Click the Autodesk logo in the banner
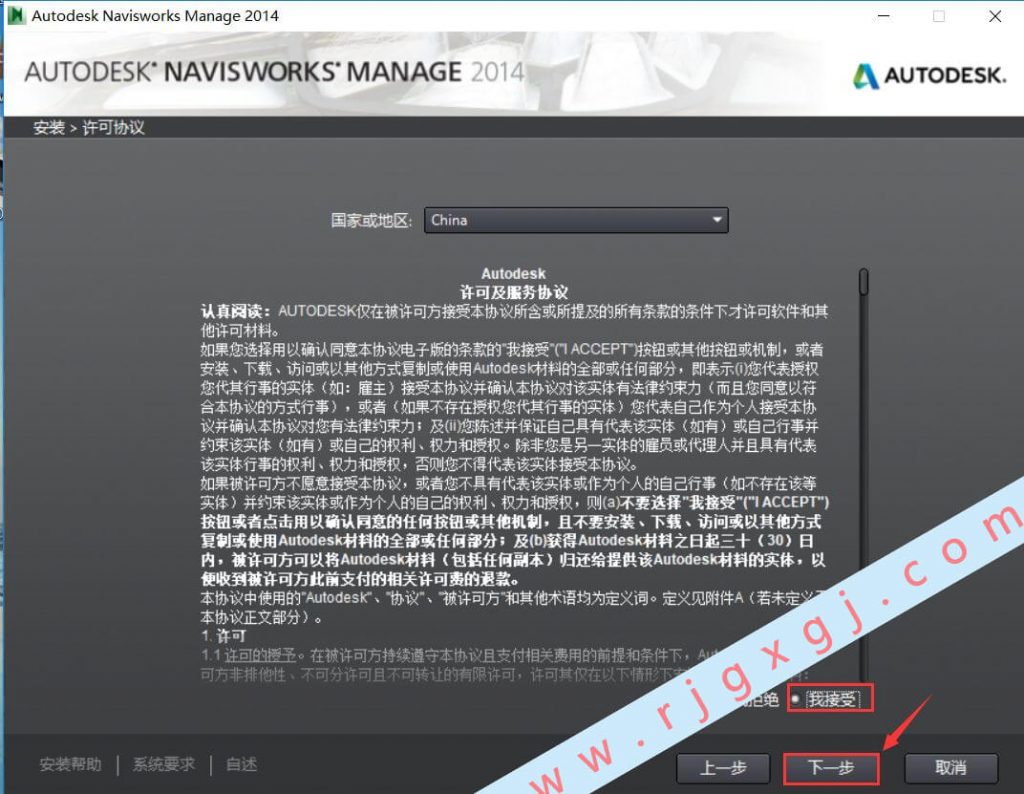This screenshot has width=1024, height=794. [x=929, y=76]
